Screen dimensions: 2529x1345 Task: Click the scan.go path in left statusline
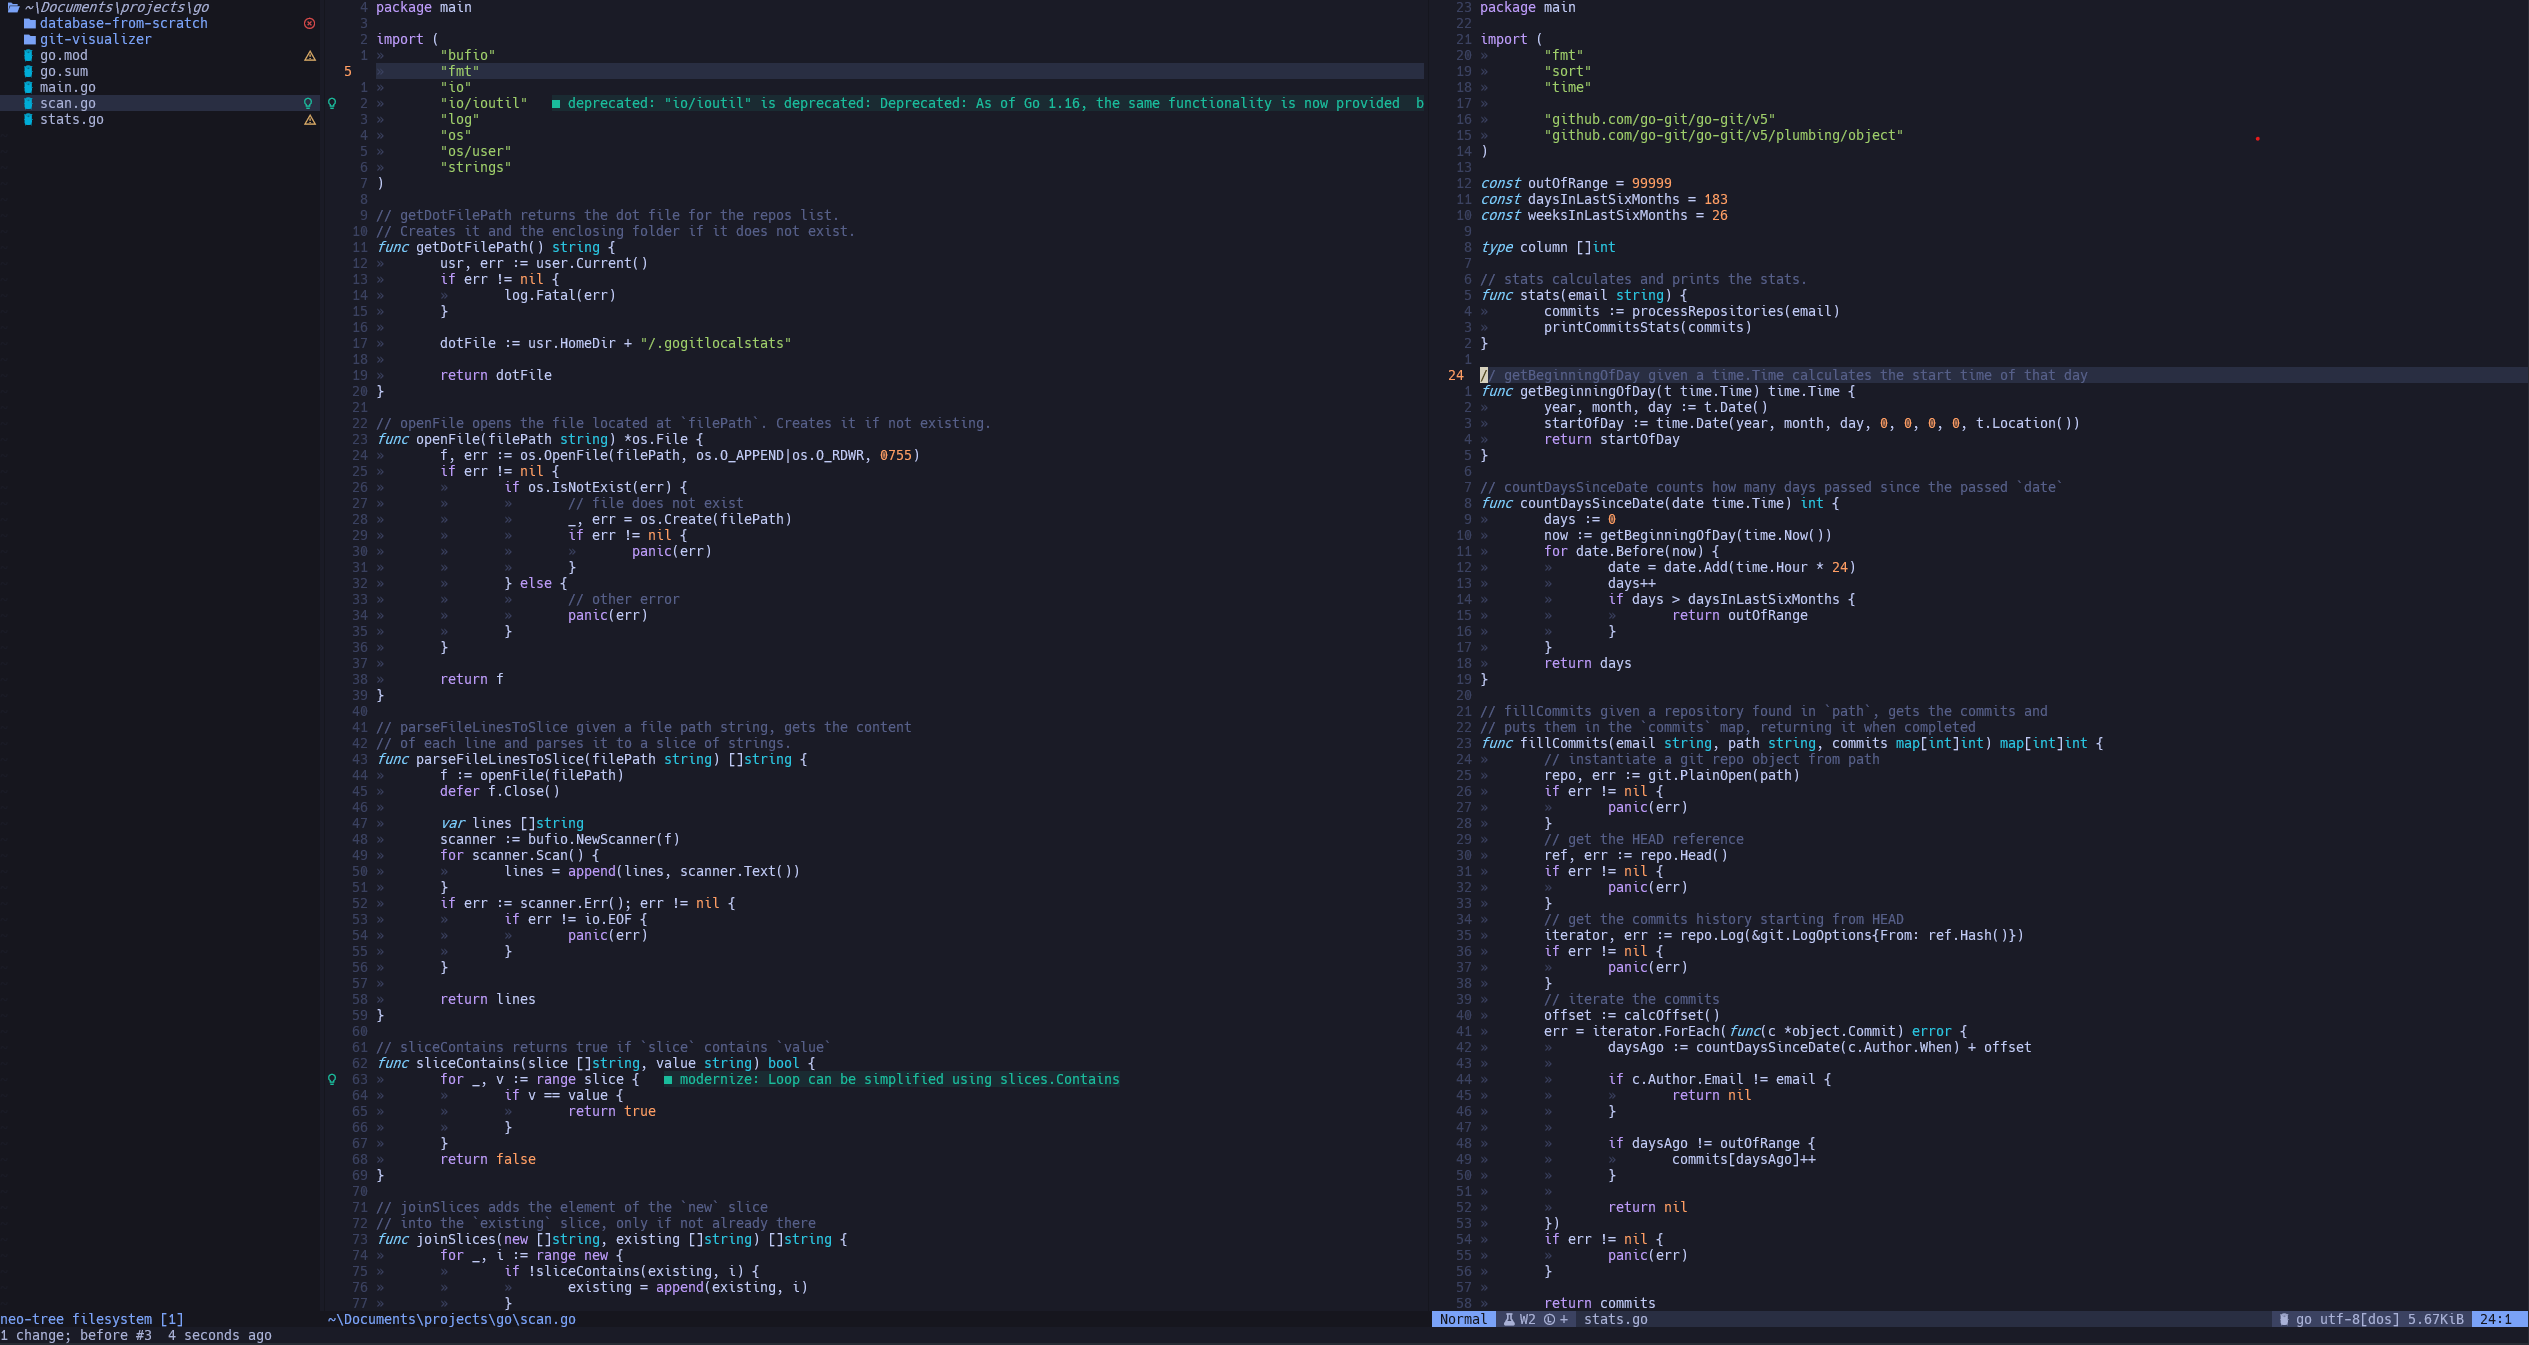click(x=451, y=1319)
